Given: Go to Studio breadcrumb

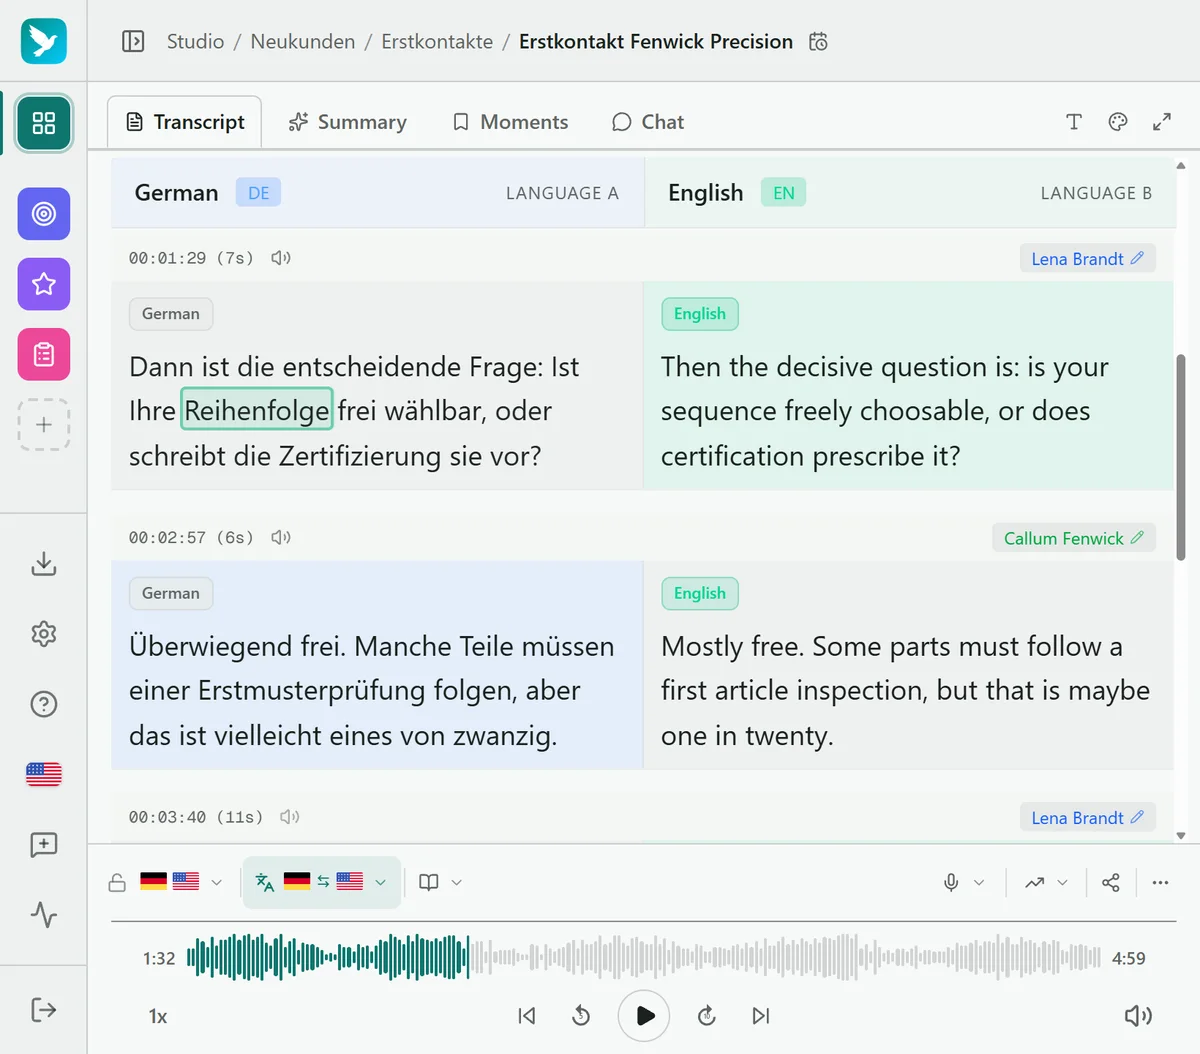Looking at the screenshot, I should (195, 41).
